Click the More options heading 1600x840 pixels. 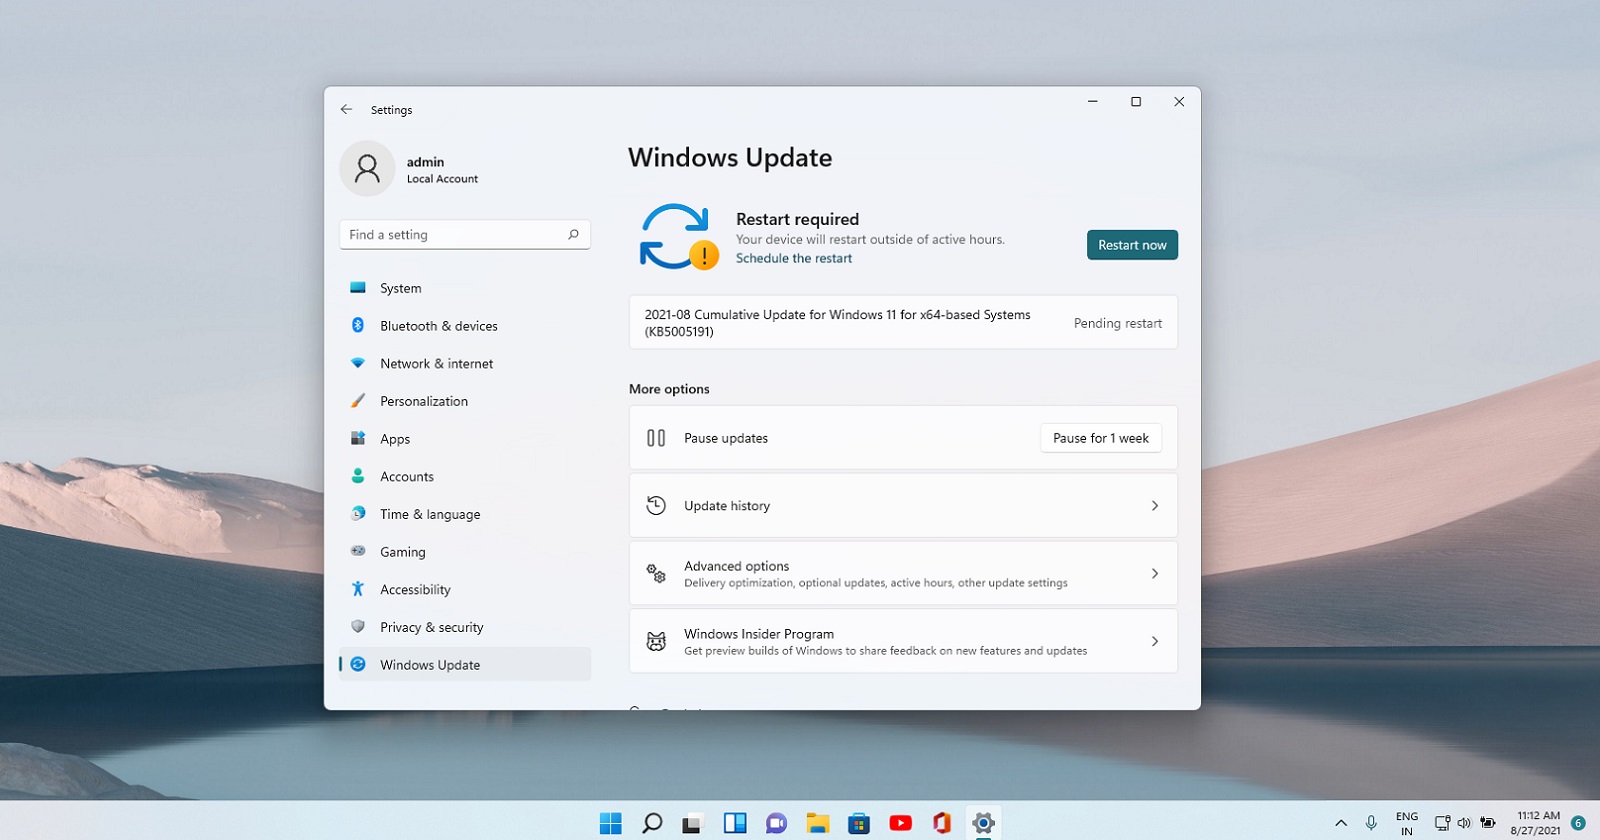click(x=669, y=389)
